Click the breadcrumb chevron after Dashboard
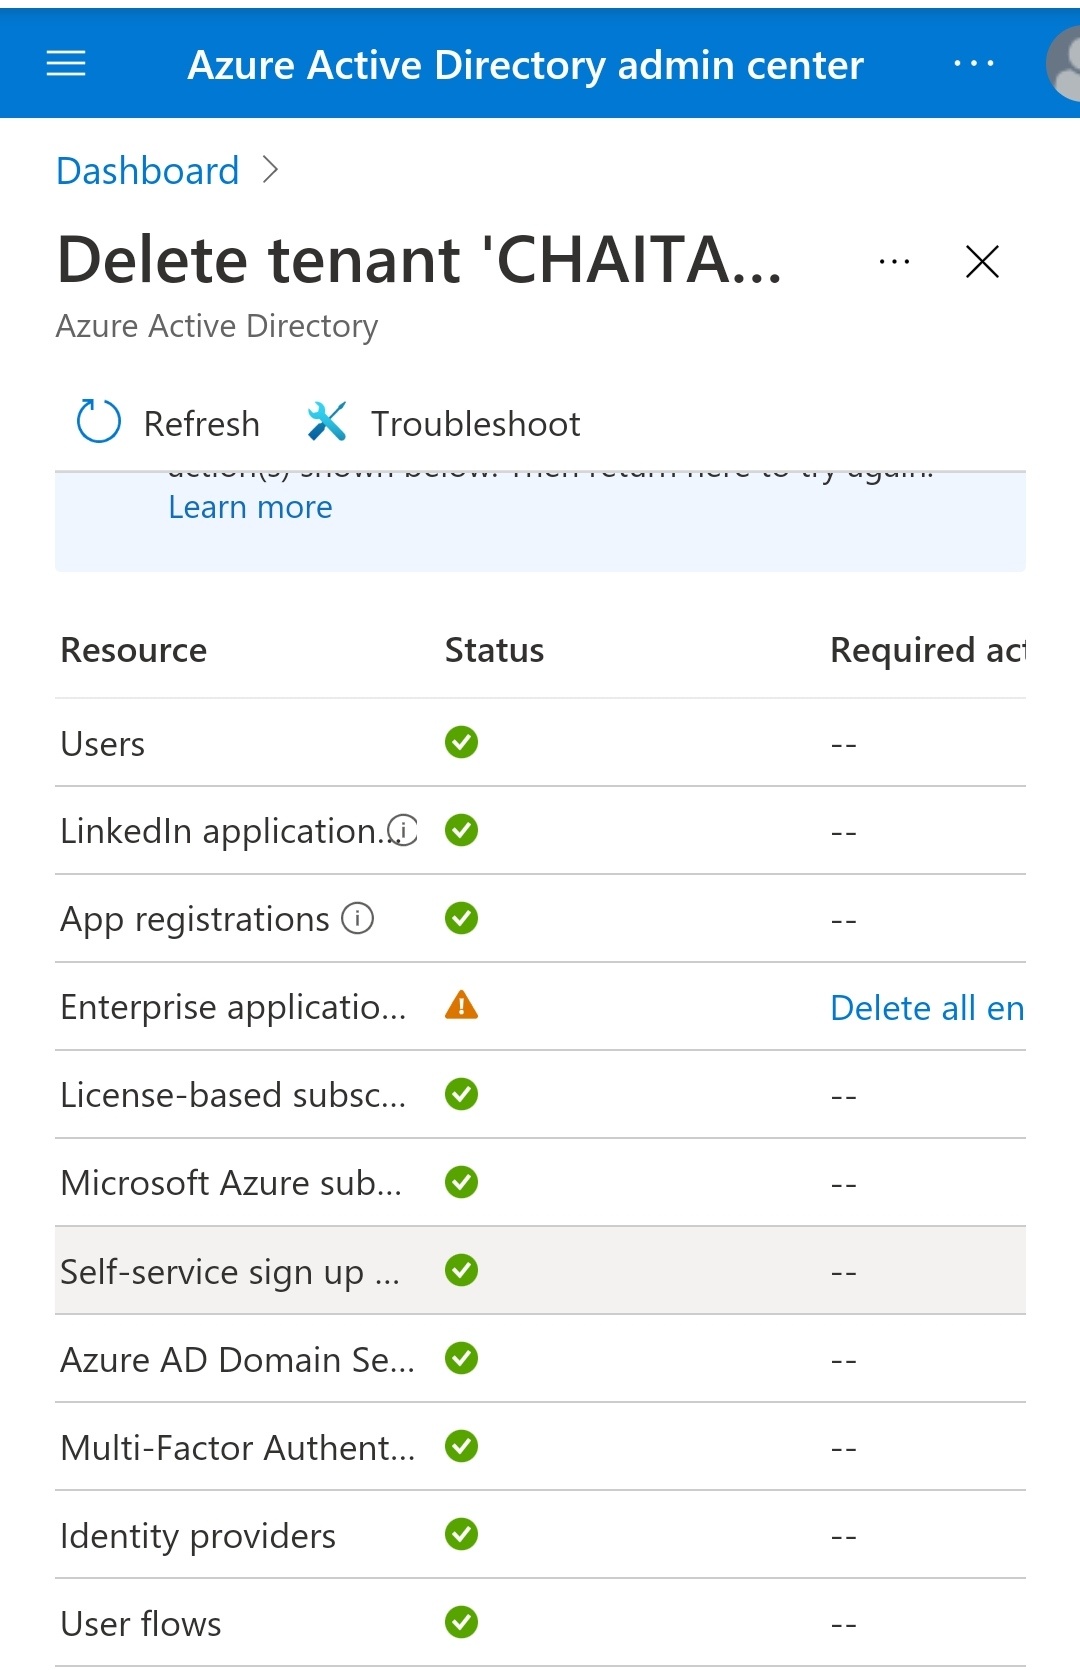This screenshot has height=1670, width=1080. click(x=269, y=170)
